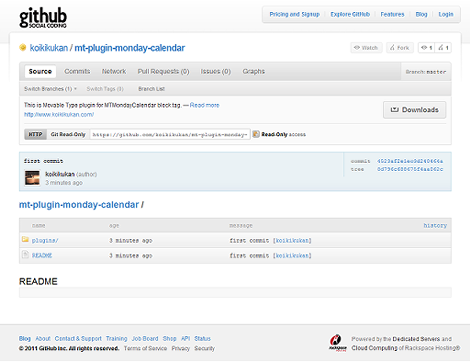
Task: Open Contact & Support
Action: pyautogui.click(x=78, y=339)
